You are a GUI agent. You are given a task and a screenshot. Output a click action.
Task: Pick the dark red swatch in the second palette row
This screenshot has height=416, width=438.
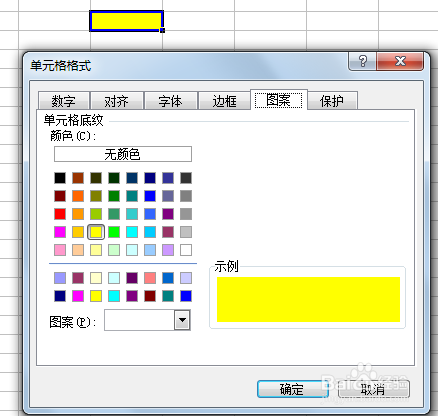60,196
